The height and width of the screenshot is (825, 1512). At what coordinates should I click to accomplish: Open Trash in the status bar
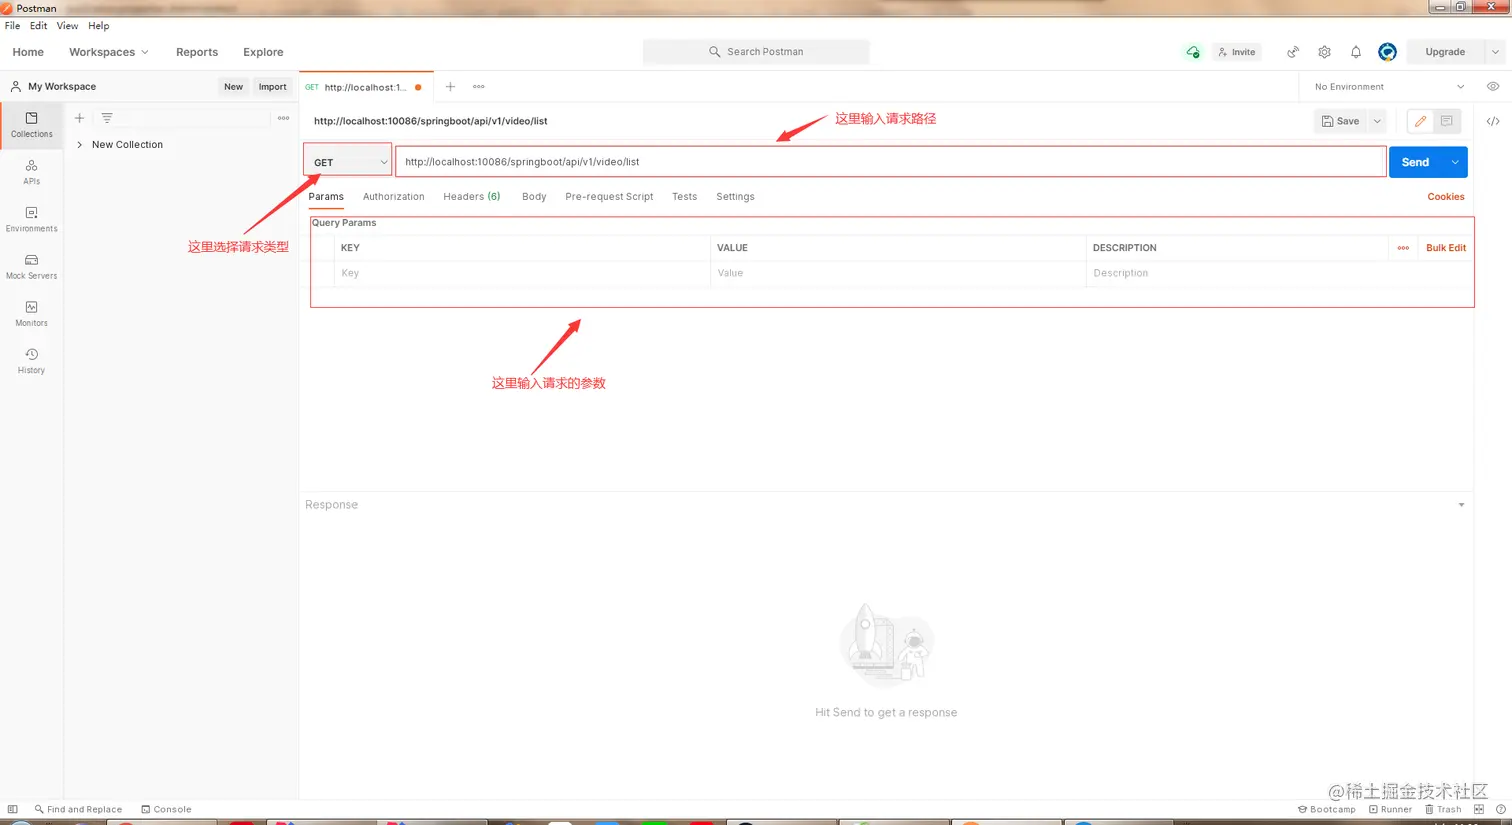pos(1443,809)
